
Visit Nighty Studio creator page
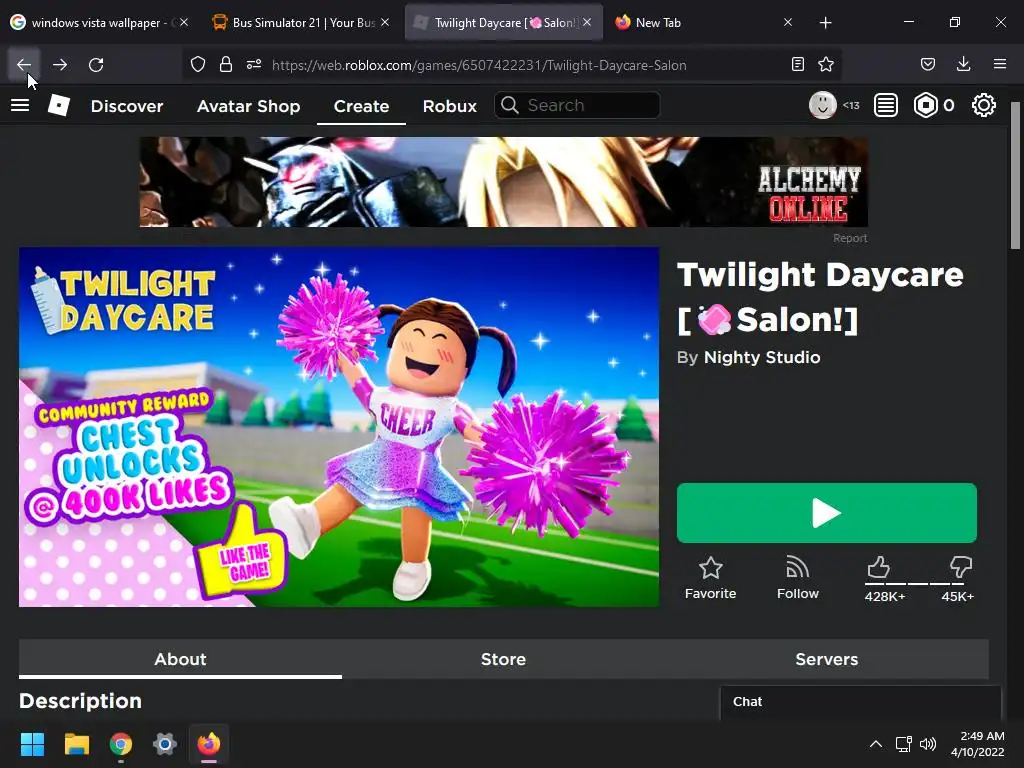point(761,357)
